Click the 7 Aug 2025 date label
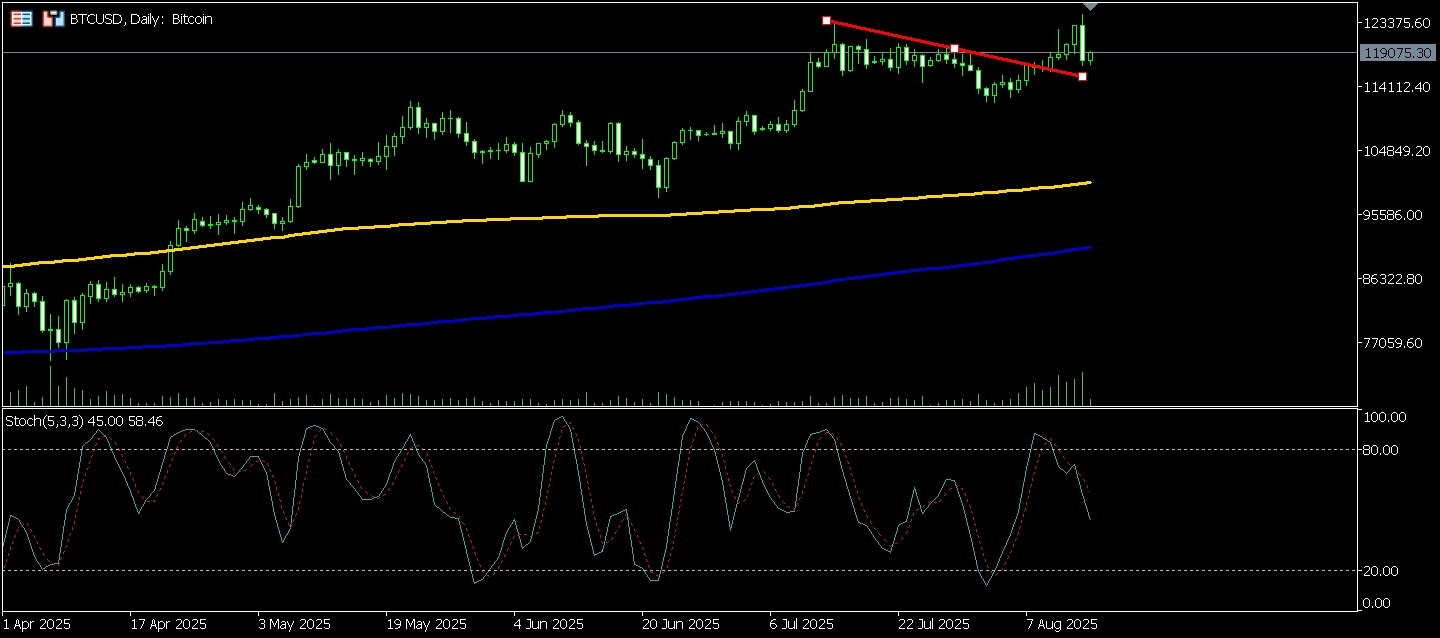 pyautogui.click(x=1062, y=624)
